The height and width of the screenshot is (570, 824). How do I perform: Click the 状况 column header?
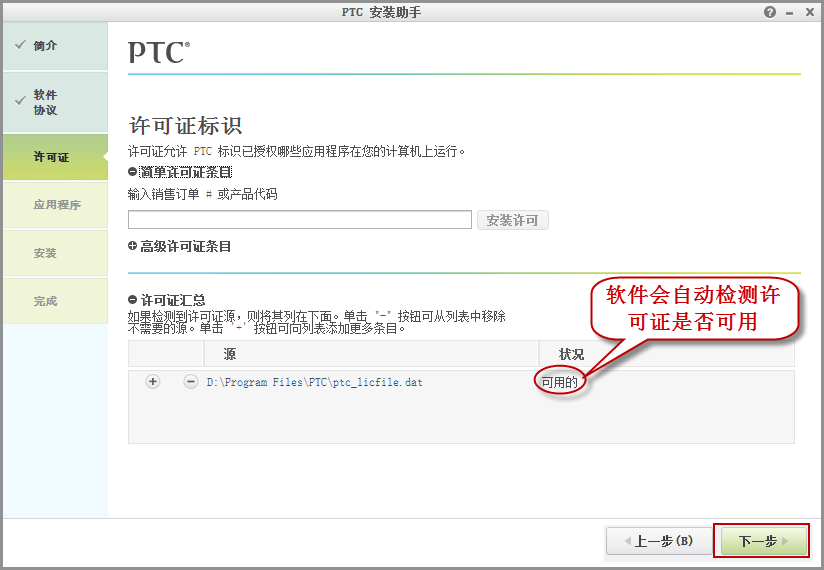[666, 354]
